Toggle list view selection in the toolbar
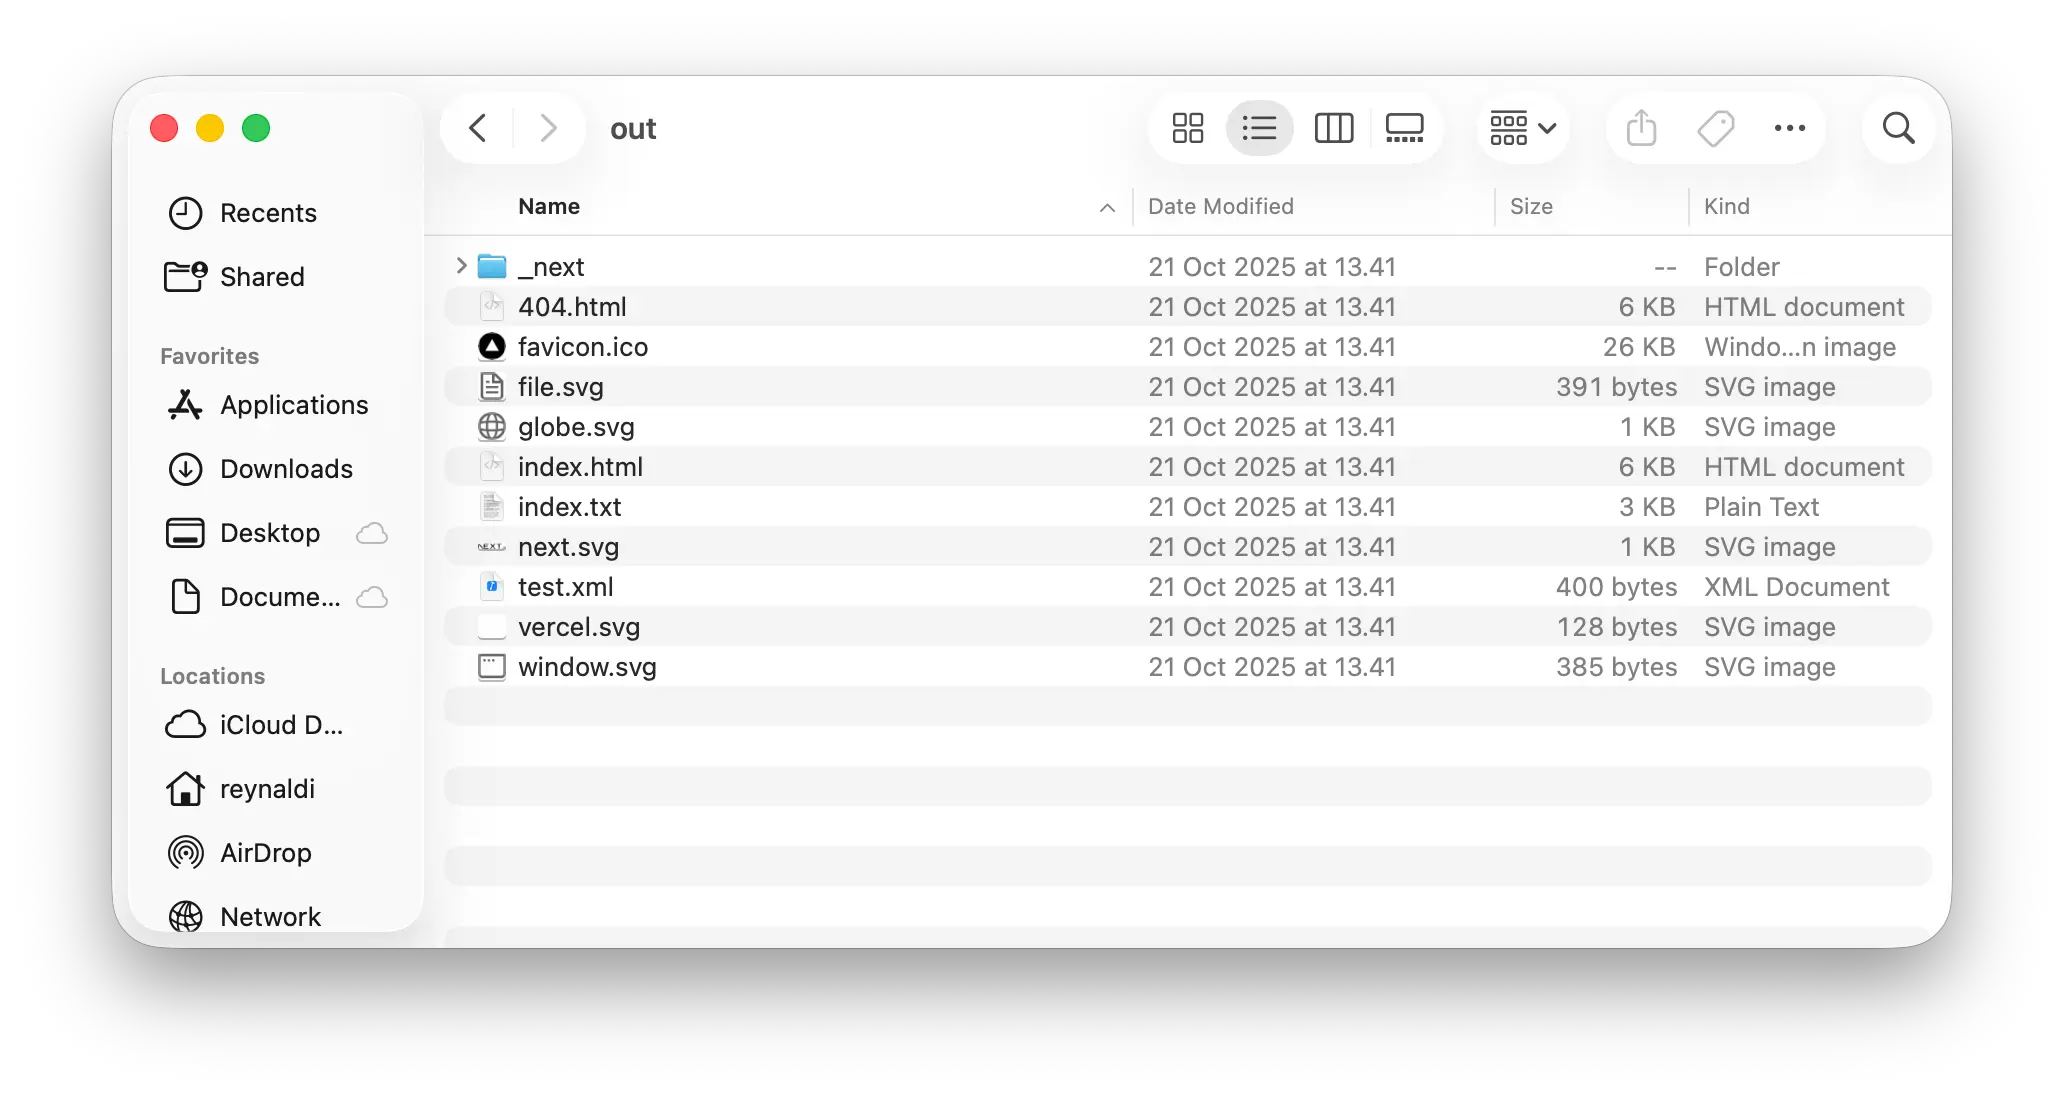The height and width of the screenshot is (1096, 2064). (x=1259, y=128)
